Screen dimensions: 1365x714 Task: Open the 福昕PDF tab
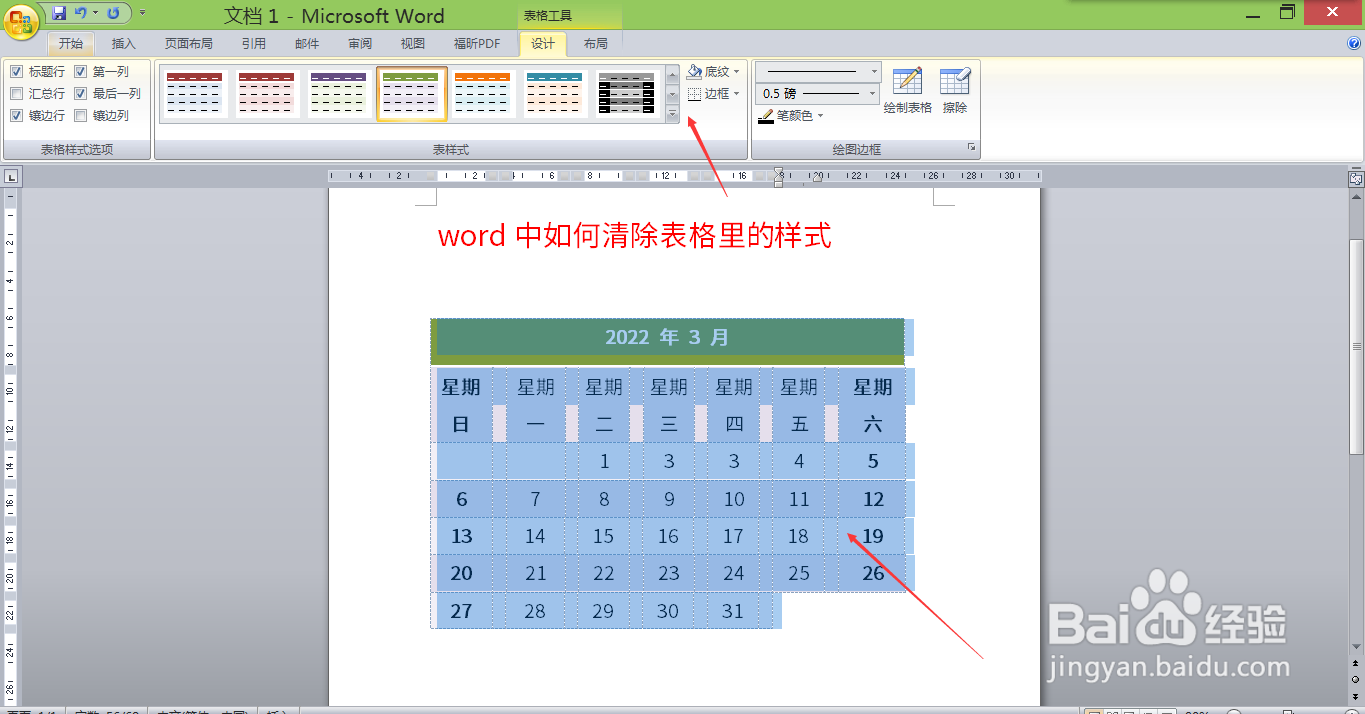coord(477,44)
